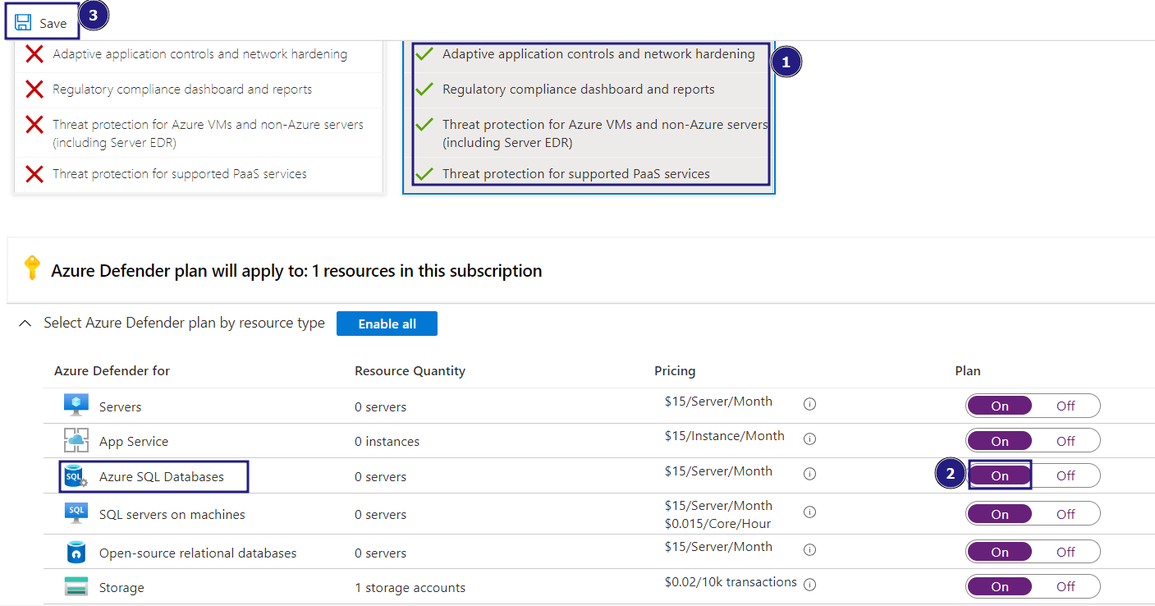Select the Azure SQL Databases row label
Screen dimensions: 1155x606
click(161, 476)
